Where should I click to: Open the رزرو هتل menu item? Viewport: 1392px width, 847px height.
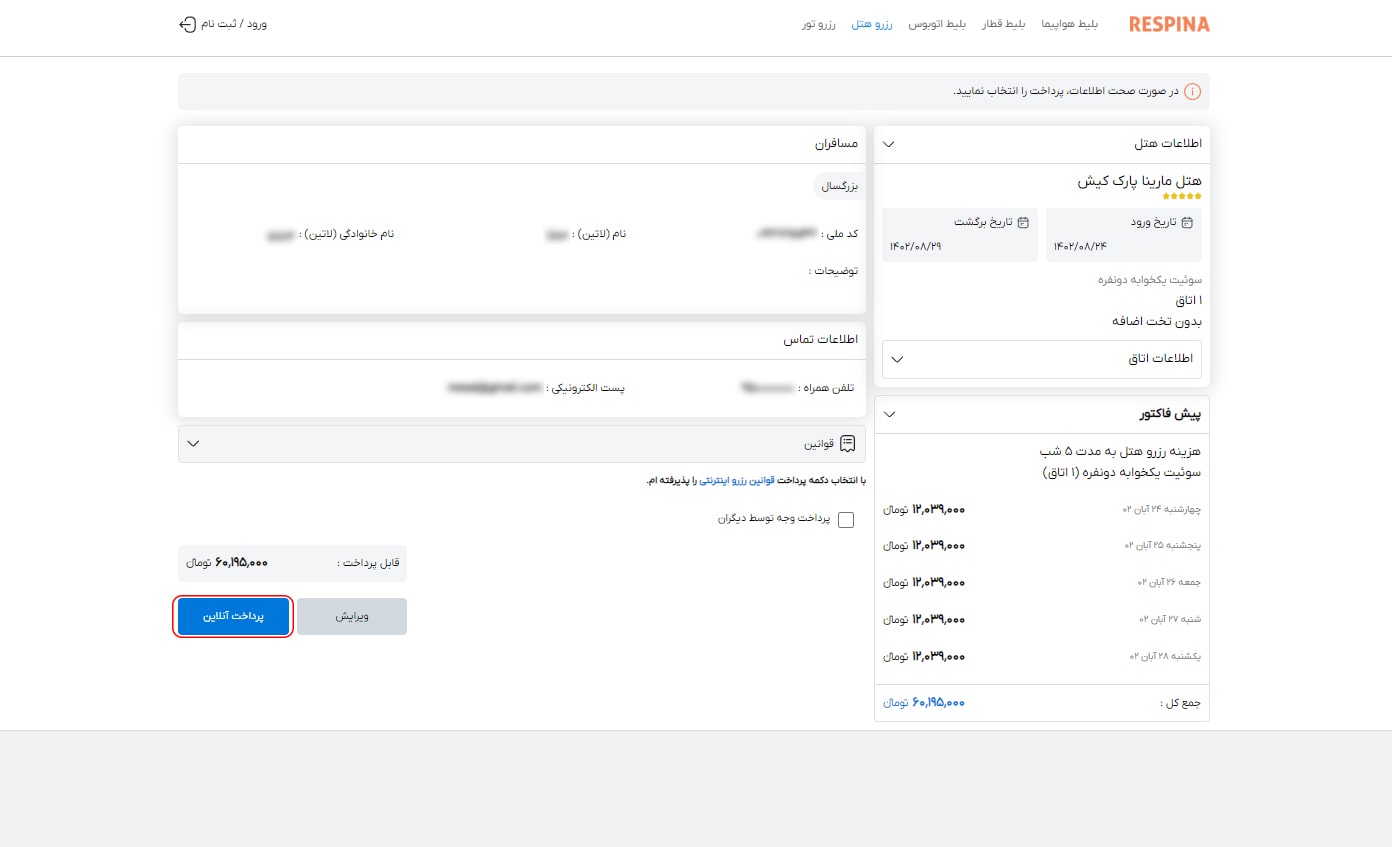coord(873,24)
